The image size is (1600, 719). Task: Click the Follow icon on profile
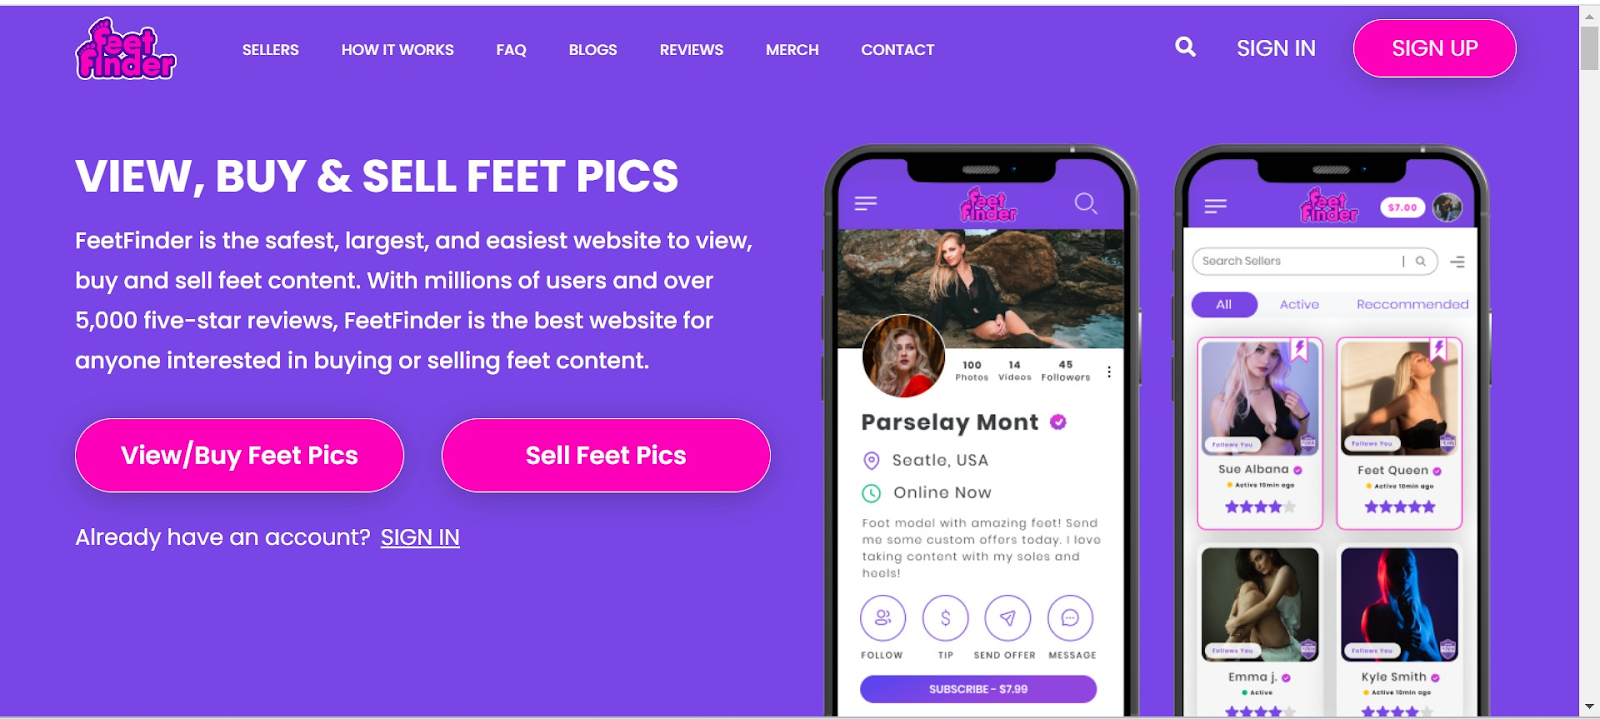coord(883,618)
